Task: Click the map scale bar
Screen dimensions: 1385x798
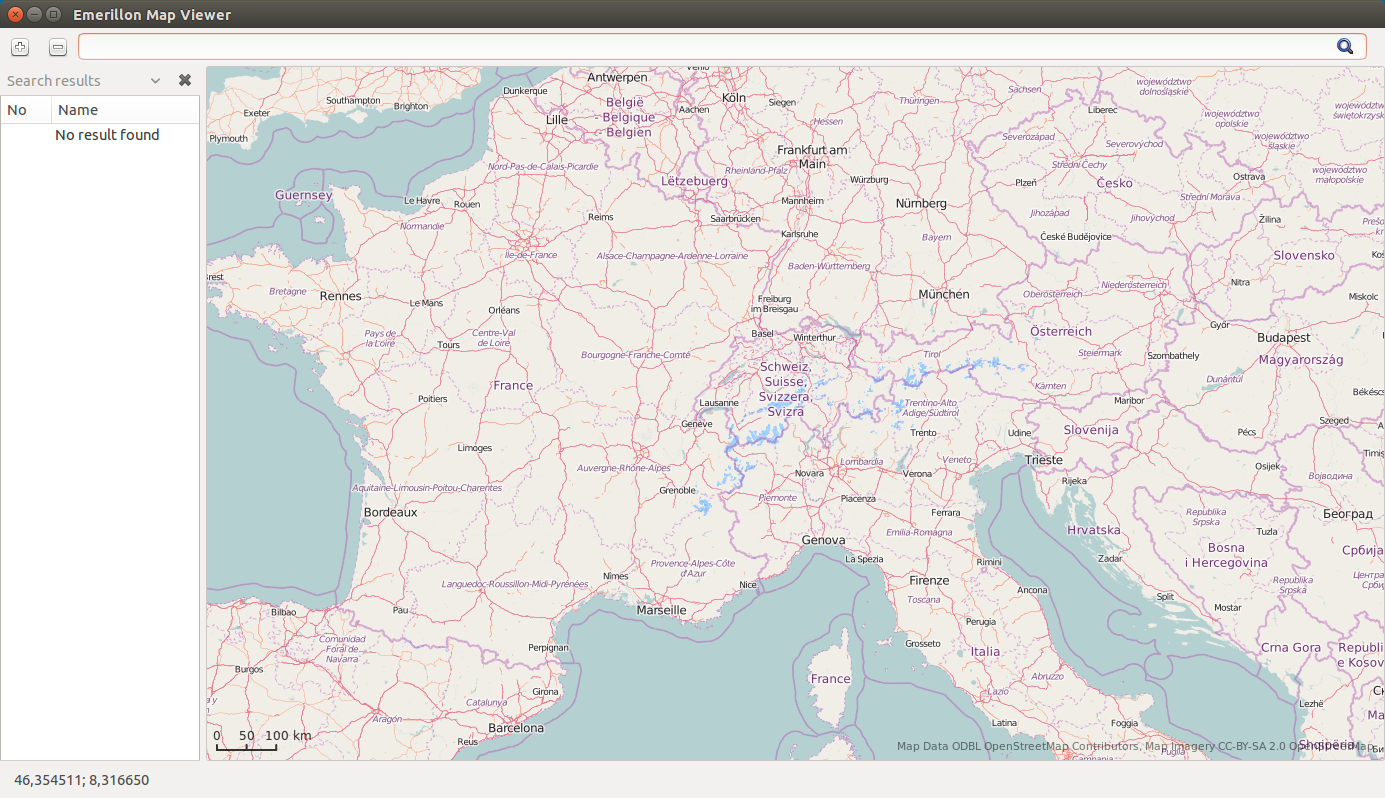Action: pos(248,742)
